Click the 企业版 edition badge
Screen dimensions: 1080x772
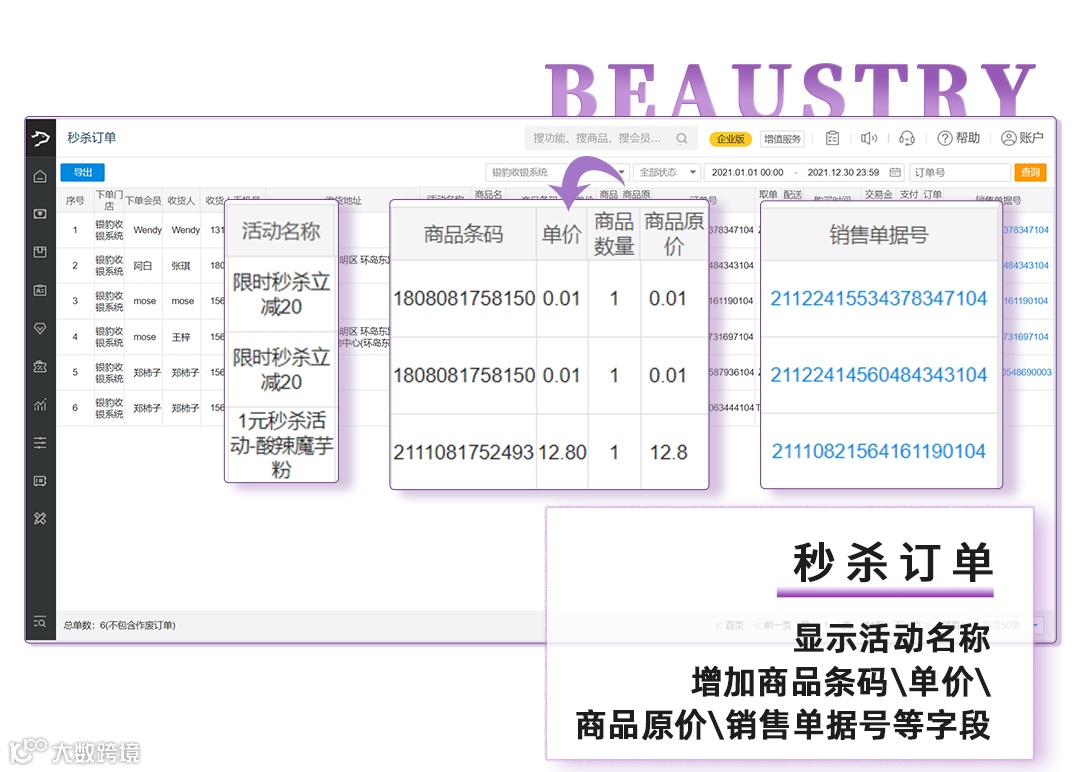pyautogui.click(x=731, y=139)
